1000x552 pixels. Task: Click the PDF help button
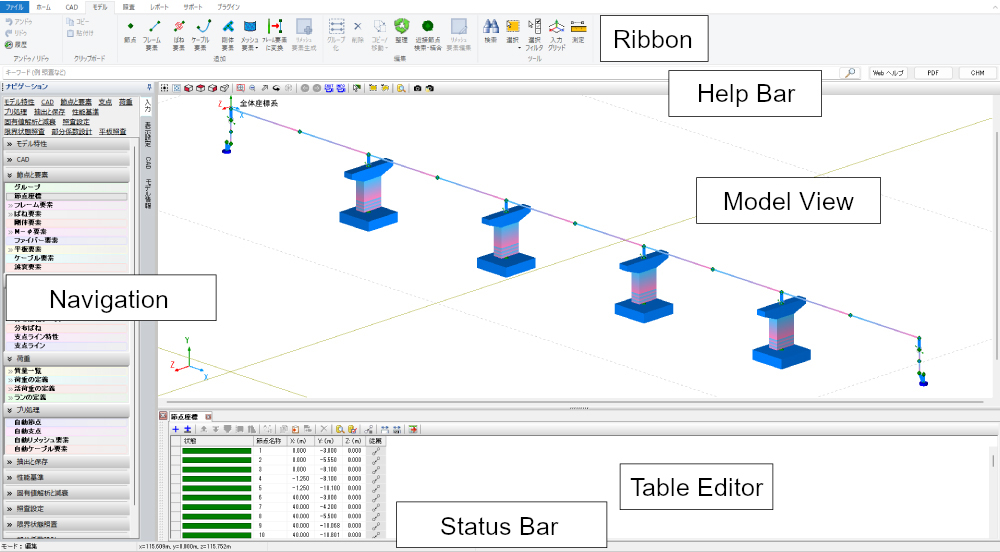[x=932, y=73]
